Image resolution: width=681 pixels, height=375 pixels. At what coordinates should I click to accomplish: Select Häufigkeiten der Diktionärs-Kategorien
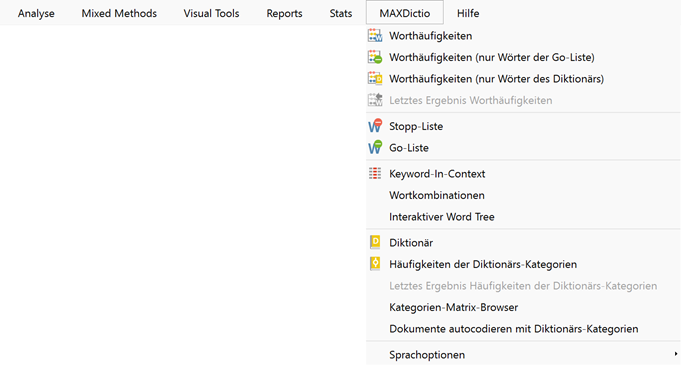pyautogui.click(x=483, y=264)
